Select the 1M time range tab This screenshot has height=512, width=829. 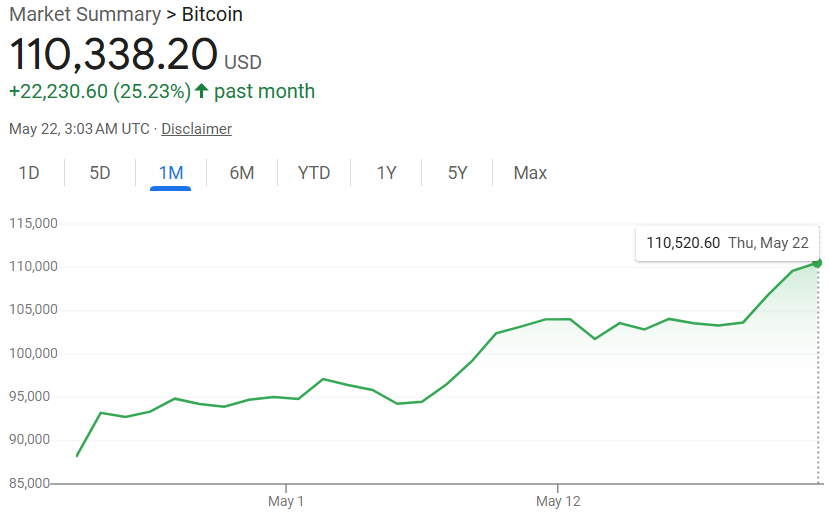click(171, 173)
